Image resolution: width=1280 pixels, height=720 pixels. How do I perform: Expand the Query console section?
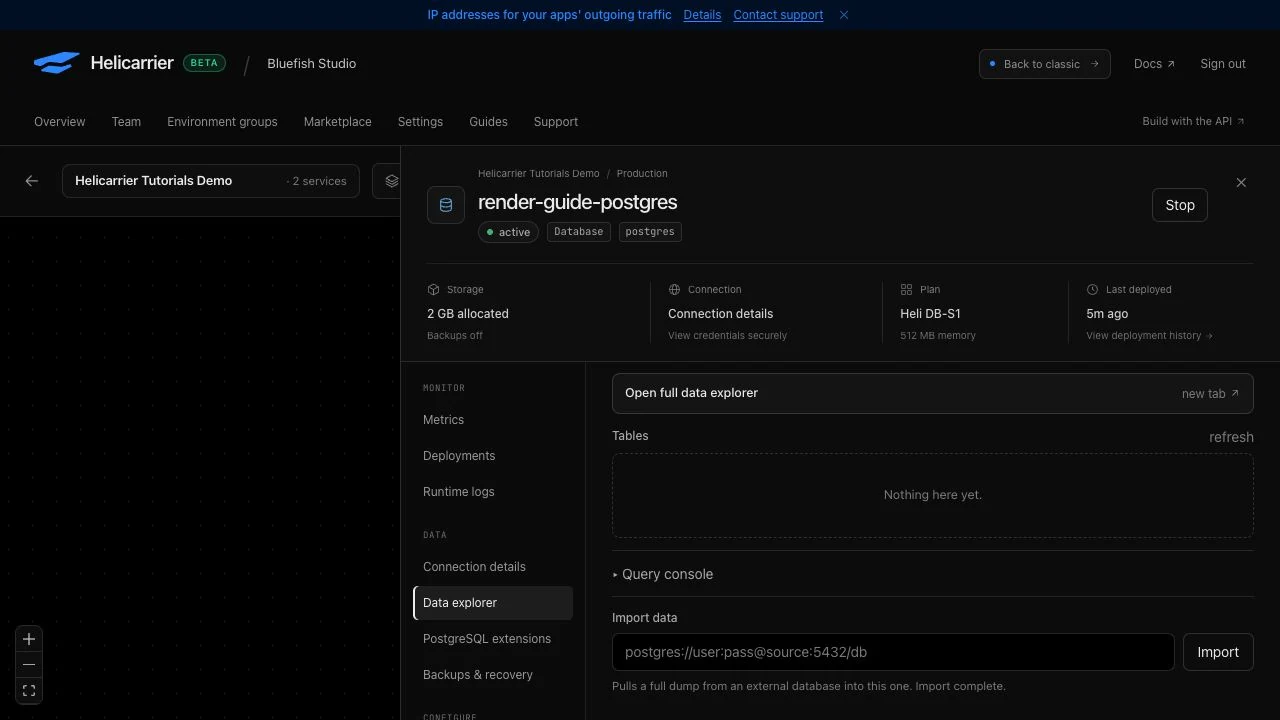click(663, 575)
